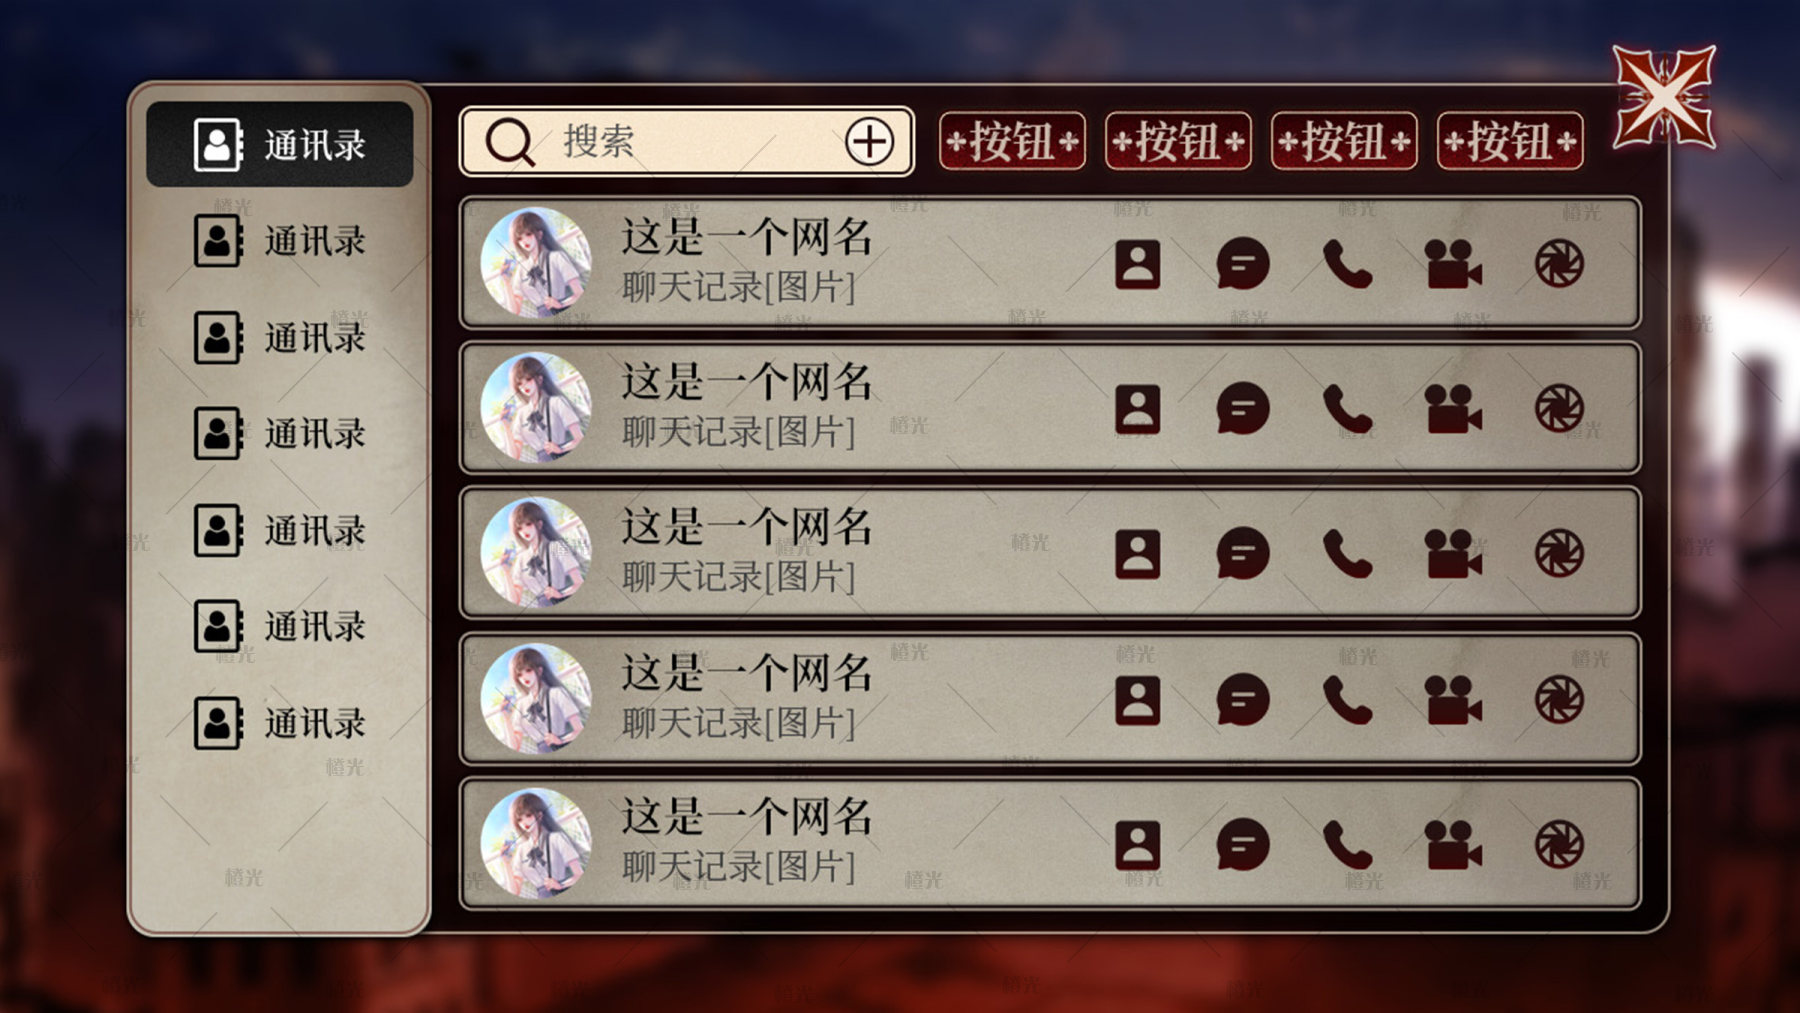Click video camera icon in first contact row
Screen dimensions: 1800x1013
point(1452,265)
